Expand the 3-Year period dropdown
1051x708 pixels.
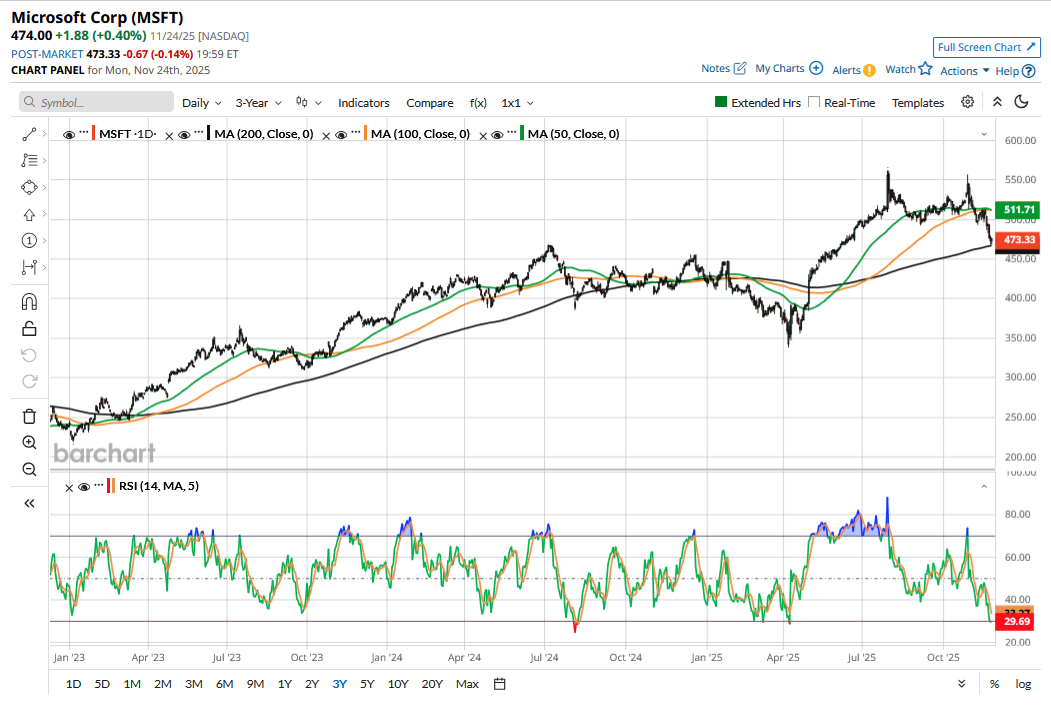click(258, 102)
